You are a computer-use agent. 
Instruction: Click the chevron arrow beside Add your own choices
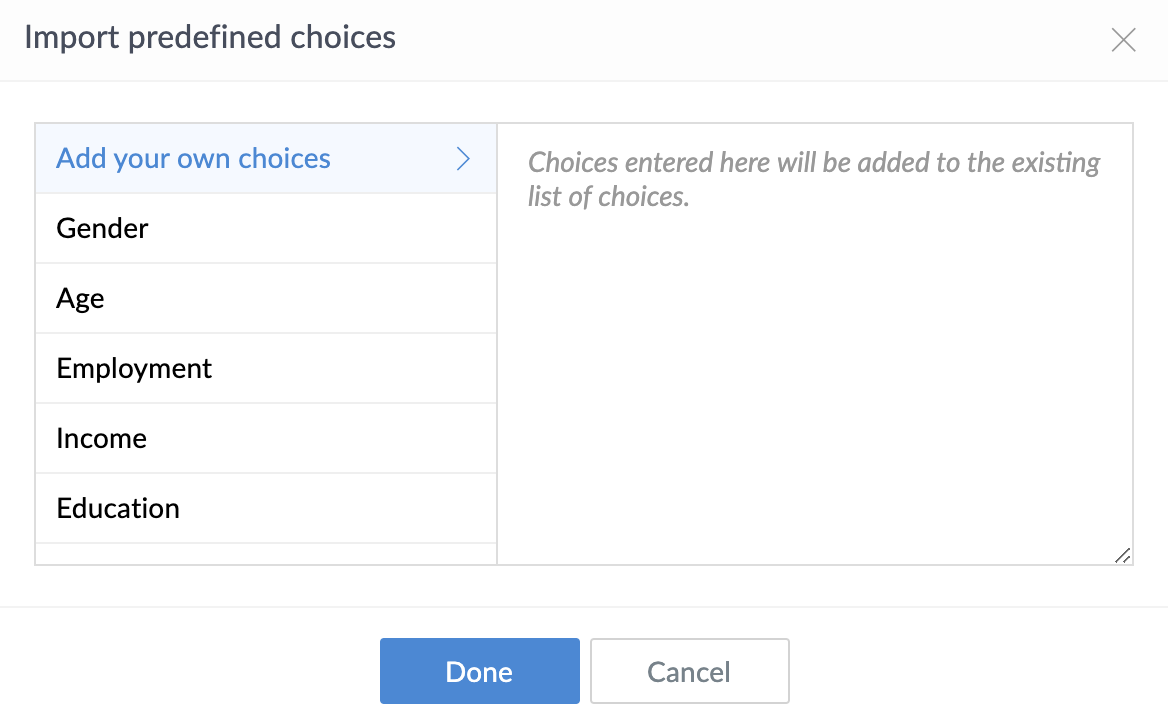tap(463, 159)
